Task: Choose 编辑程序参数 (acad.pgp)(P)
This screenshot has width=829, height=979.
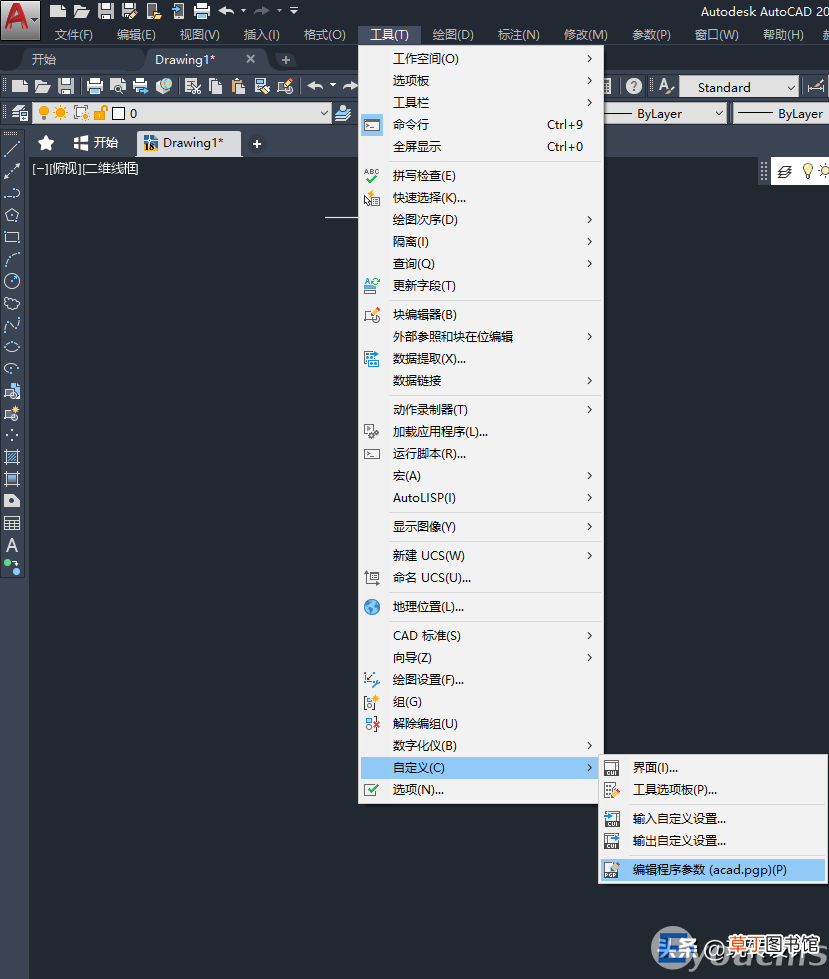Action: [713, 870]
